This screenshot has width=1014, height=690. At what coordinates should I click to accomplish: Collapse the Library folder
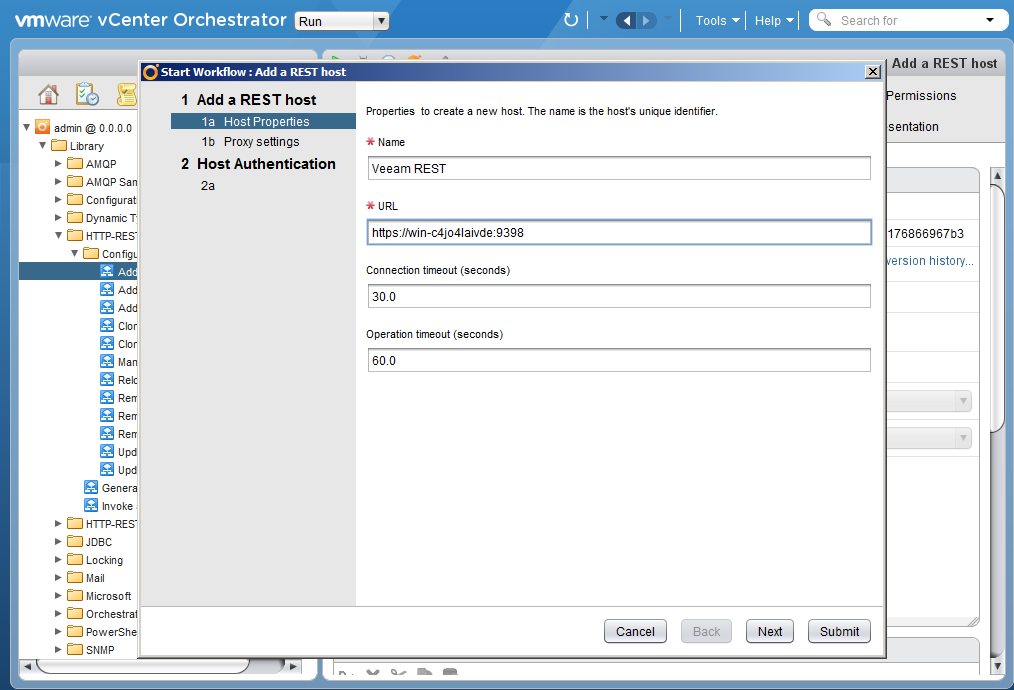pyautogui.click(x=43, y=146)
